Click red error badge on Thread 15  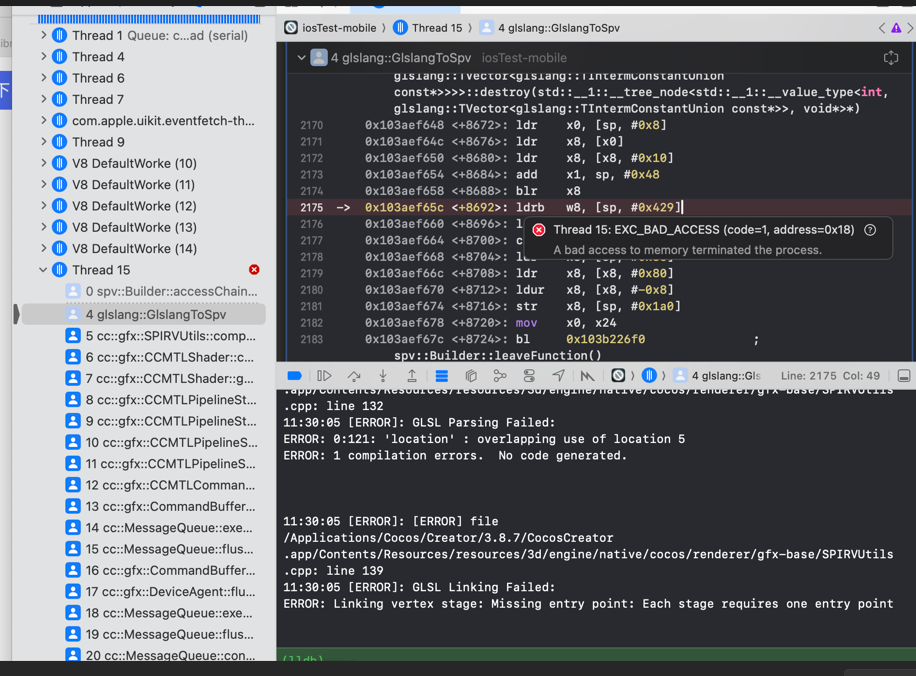pos(254,269)
